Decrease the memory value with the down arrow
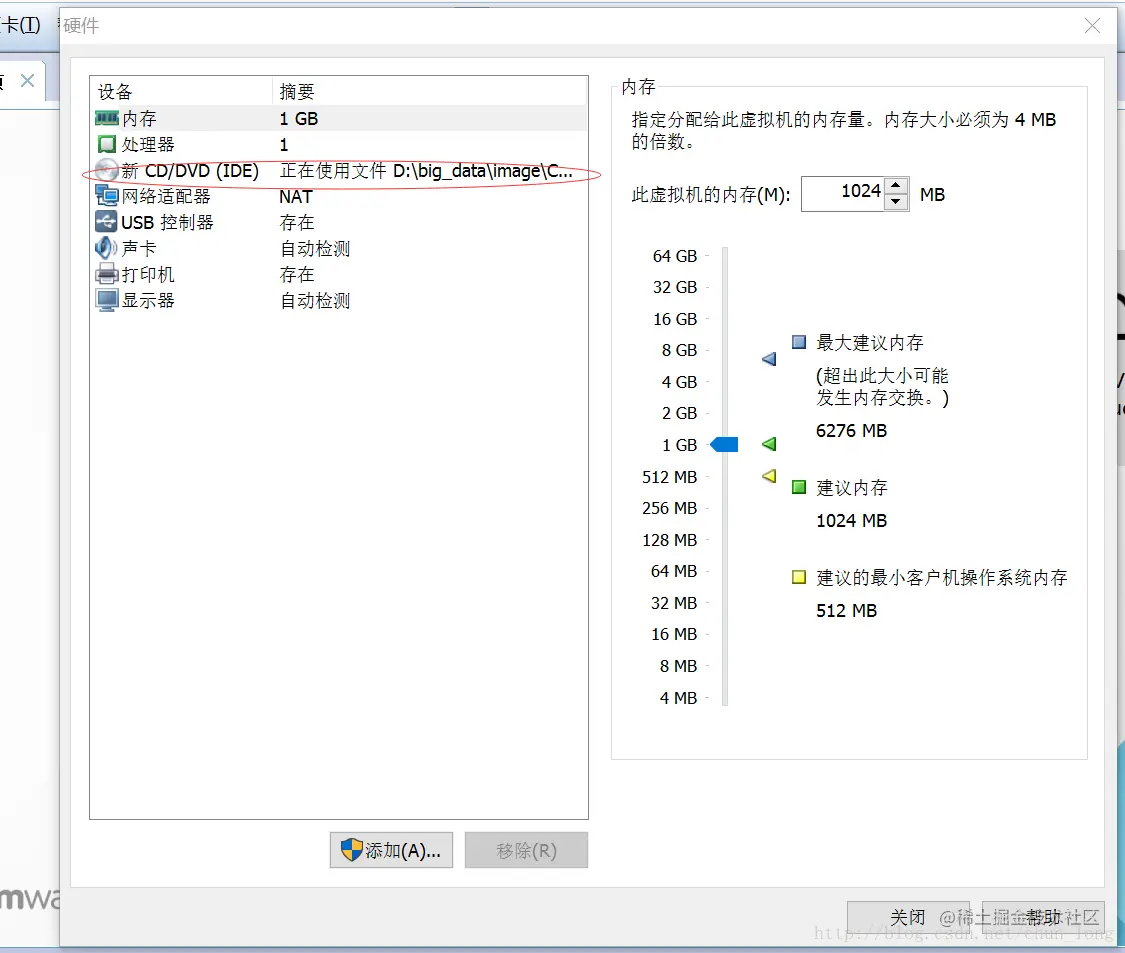This screenshot has height=953, width=1125. click(895, 202)
